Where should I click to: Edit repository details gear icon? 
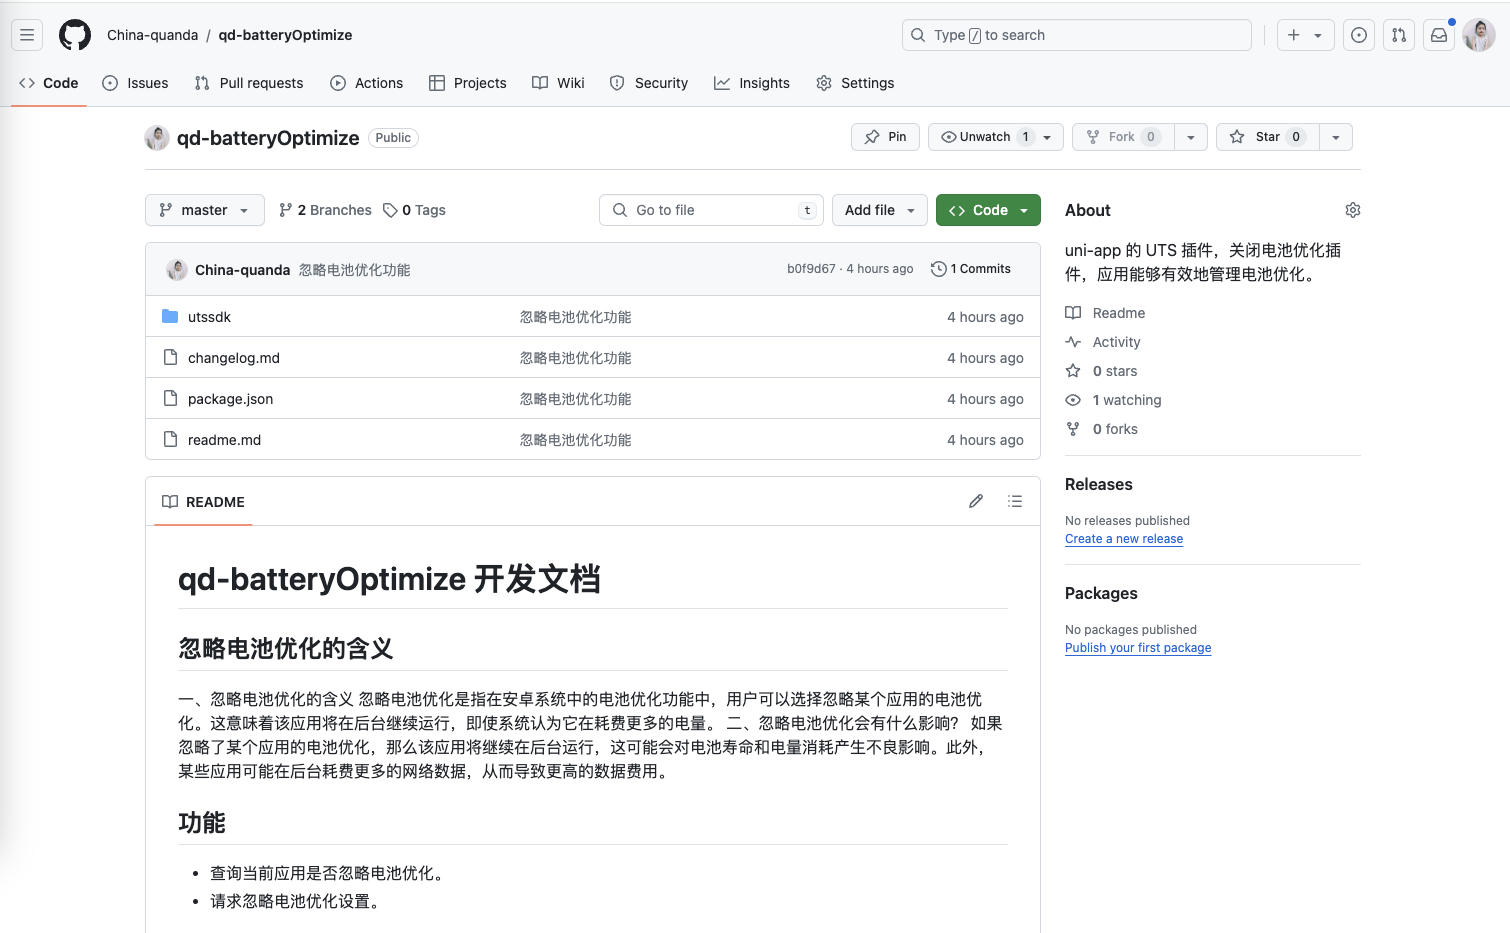[1353, 210]
